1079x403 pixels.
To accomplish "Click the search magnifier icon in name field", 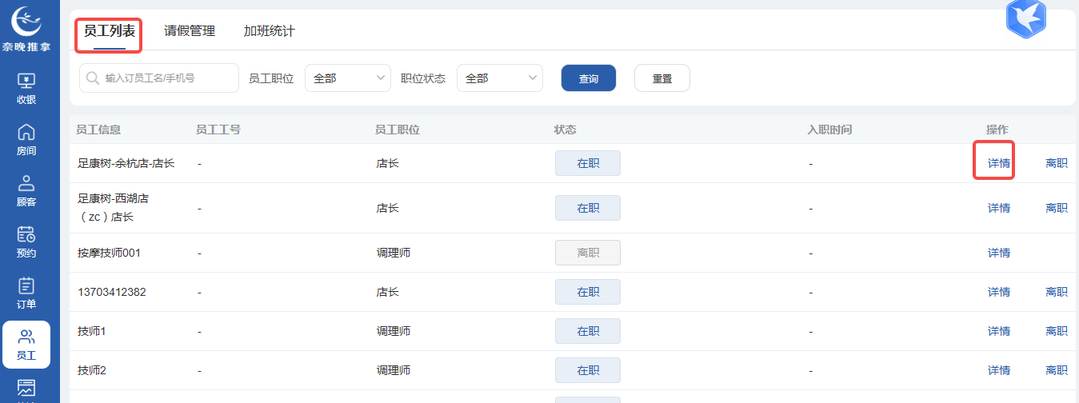I will coord(92,78).
